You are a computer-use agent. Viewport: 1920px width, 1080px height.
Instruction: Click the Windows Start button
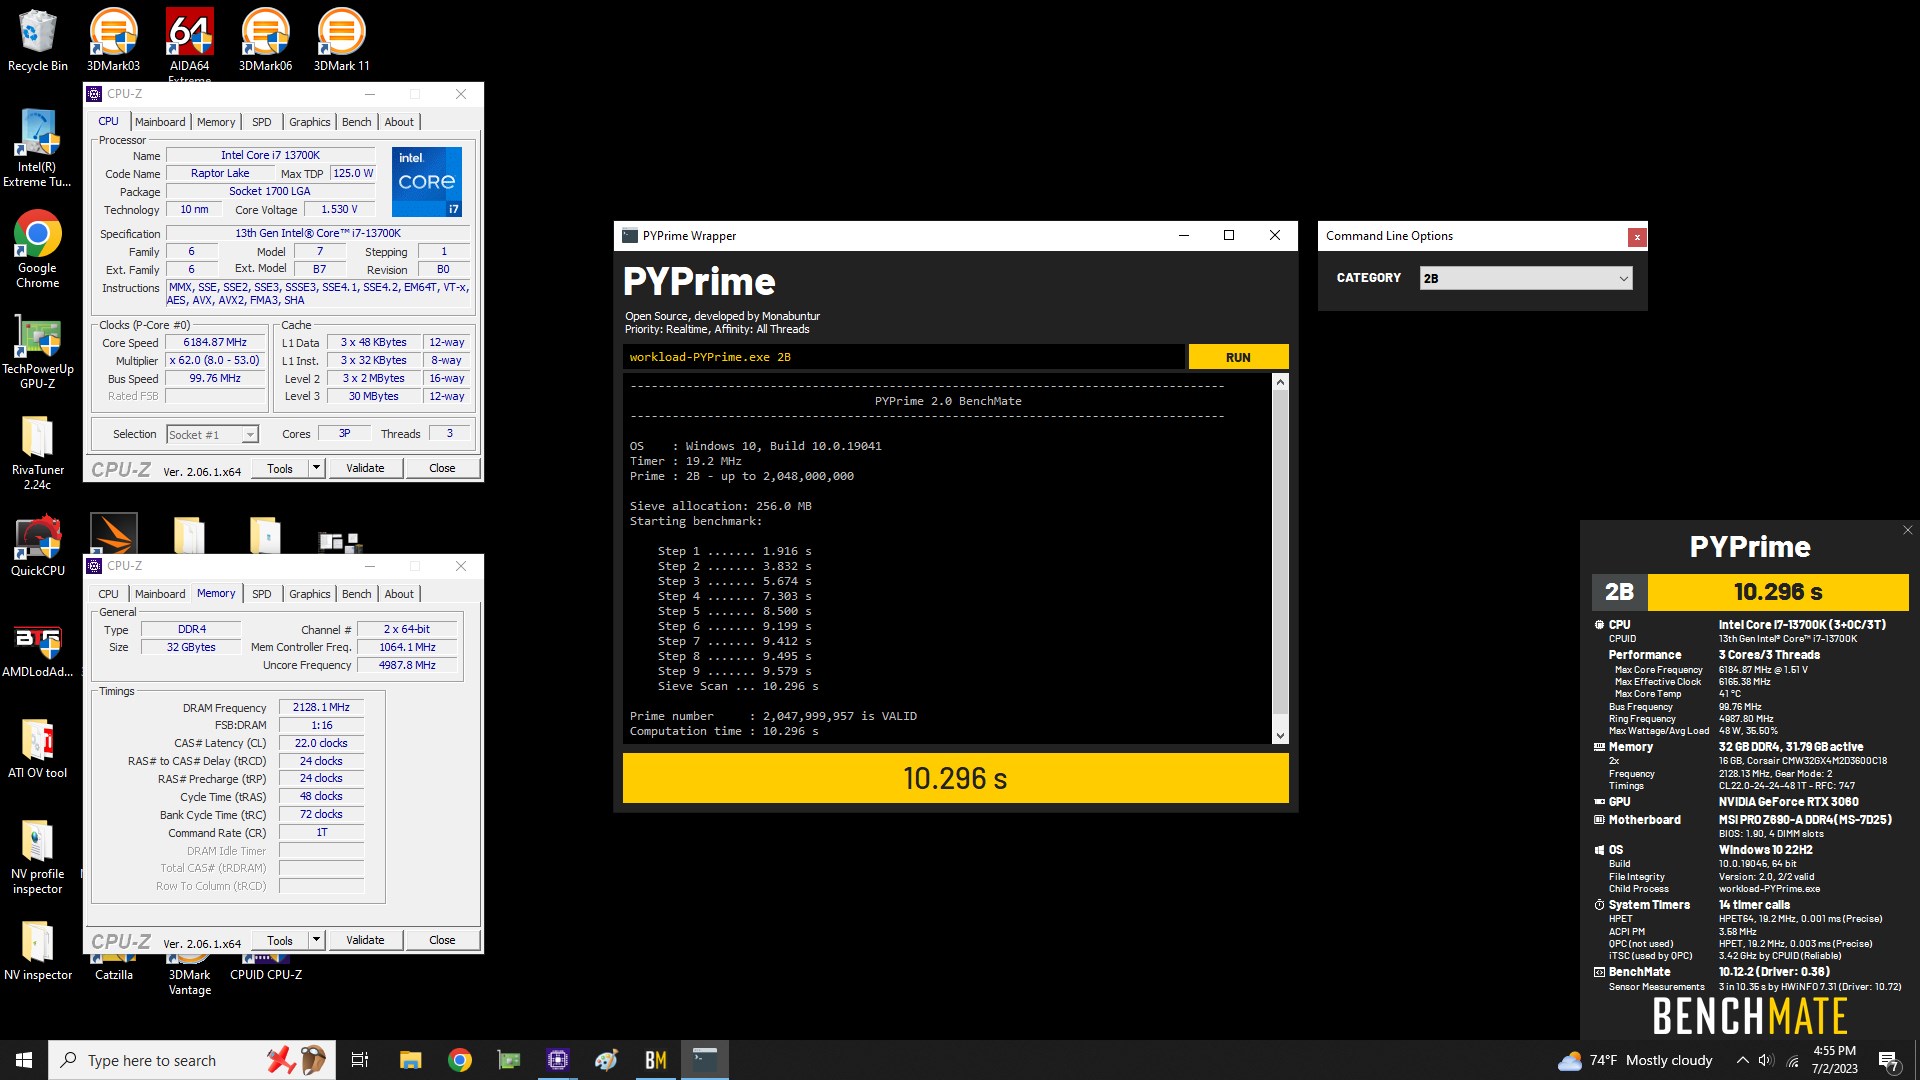[24, 1060]
